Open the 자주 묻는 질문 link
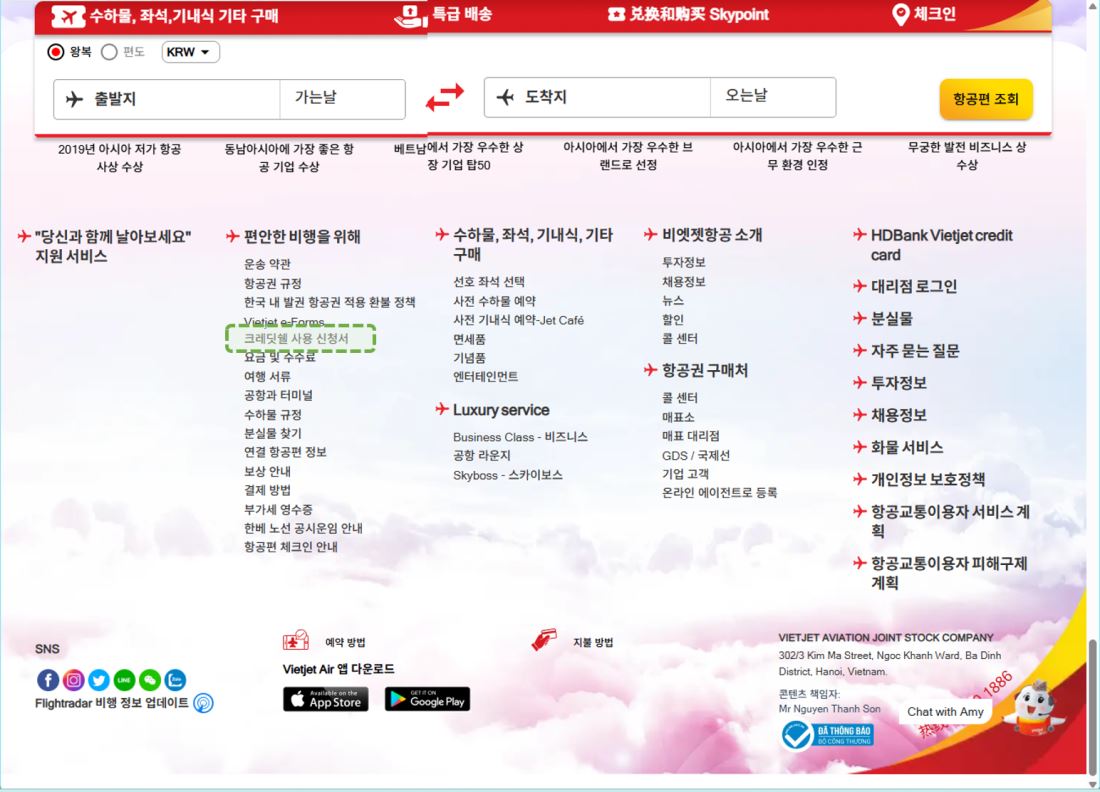Viewport: 1100px width, 792px height. [x=915, y=351]
